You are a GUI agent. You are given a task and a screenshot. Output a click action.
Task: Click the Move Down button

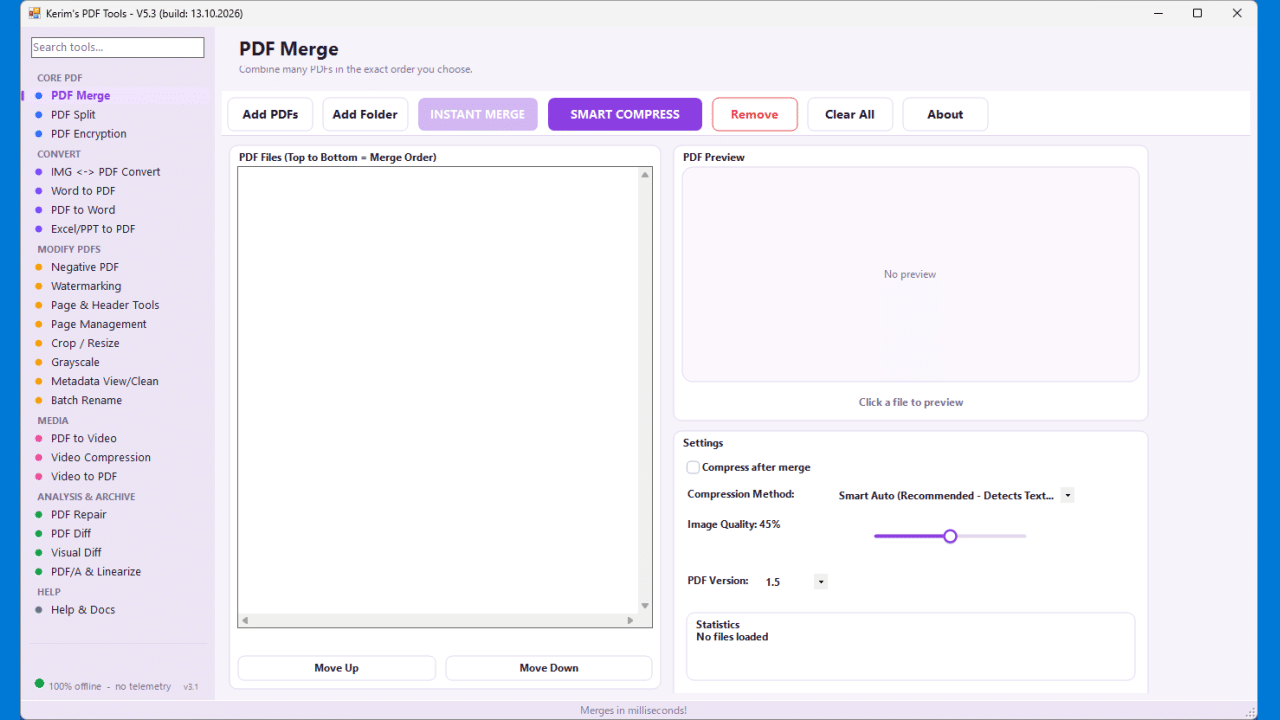549,668
